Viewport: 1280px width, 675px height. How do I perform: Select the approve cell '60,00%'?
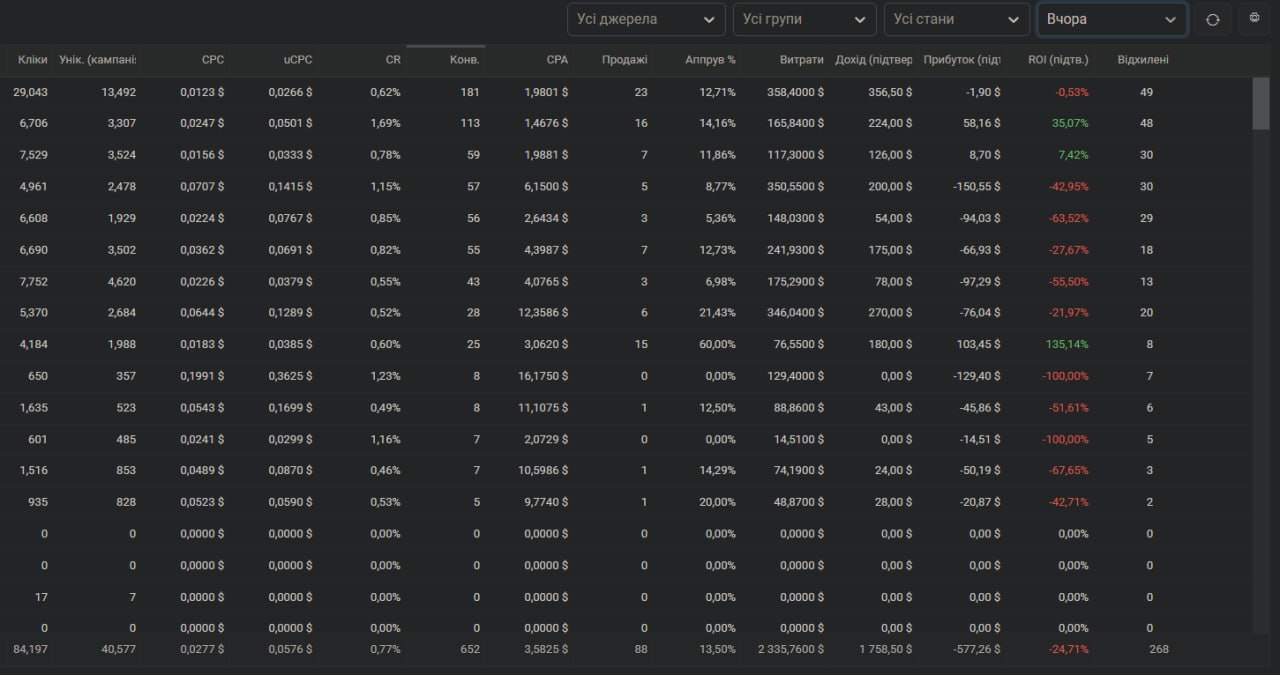tap(718, 342)
